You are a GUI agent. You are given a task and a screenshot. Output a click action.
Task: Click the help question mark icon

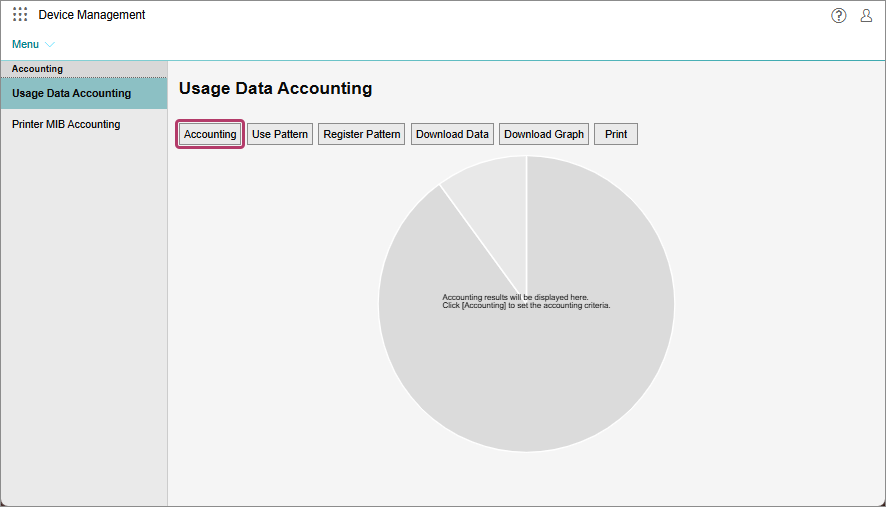point(839,15)
